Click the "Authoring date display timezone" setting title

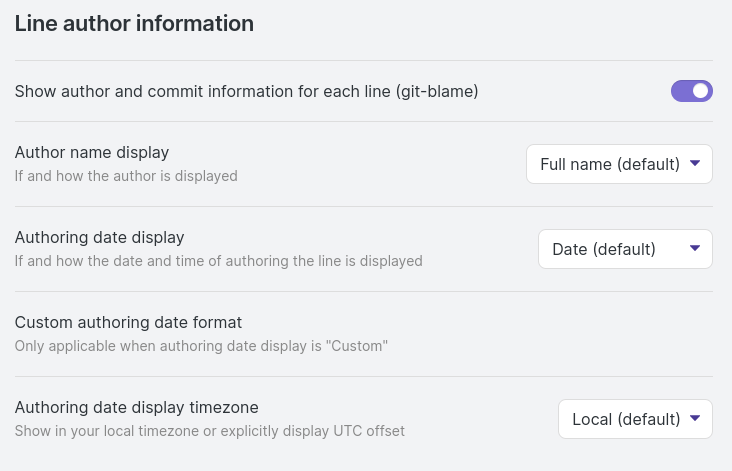[x=136, y=407]
